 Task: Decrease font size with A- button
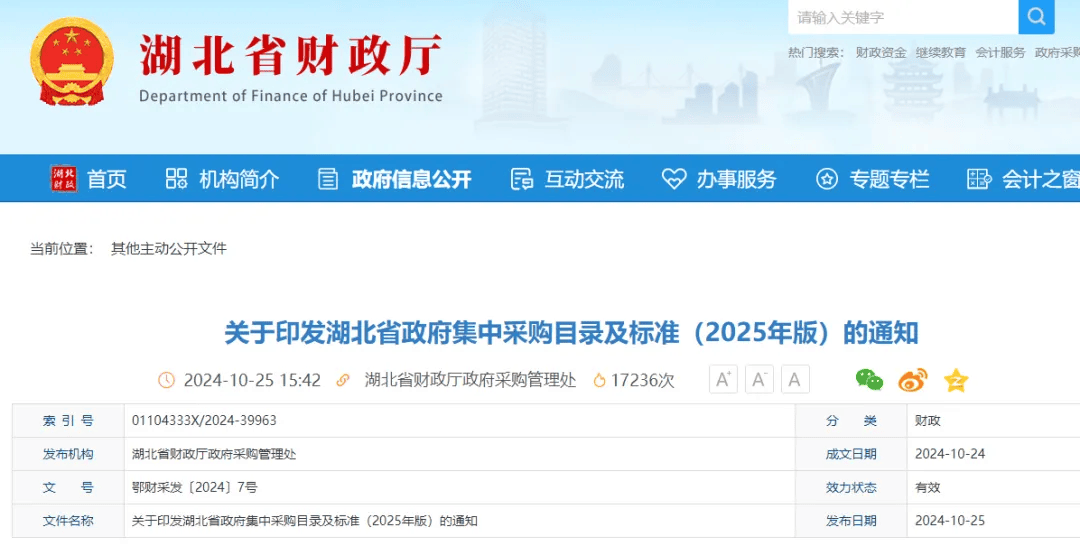[759, 379]
